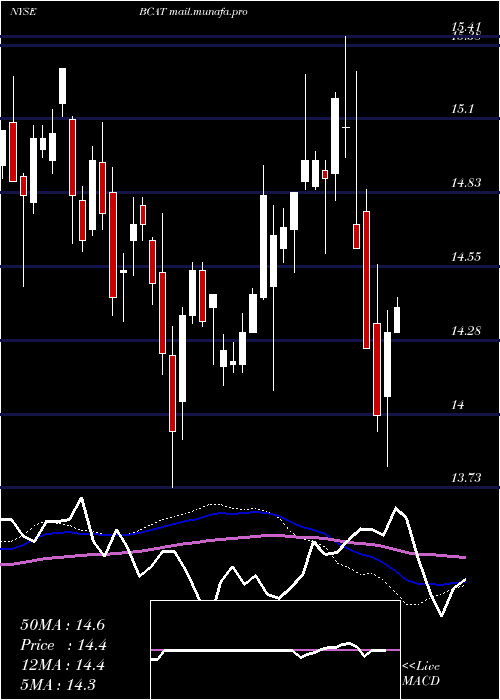The height and width of the screenshot is (700, 500).
Task: Click the 5MA : 14.3 readout
Action: (x=58, y=685)
